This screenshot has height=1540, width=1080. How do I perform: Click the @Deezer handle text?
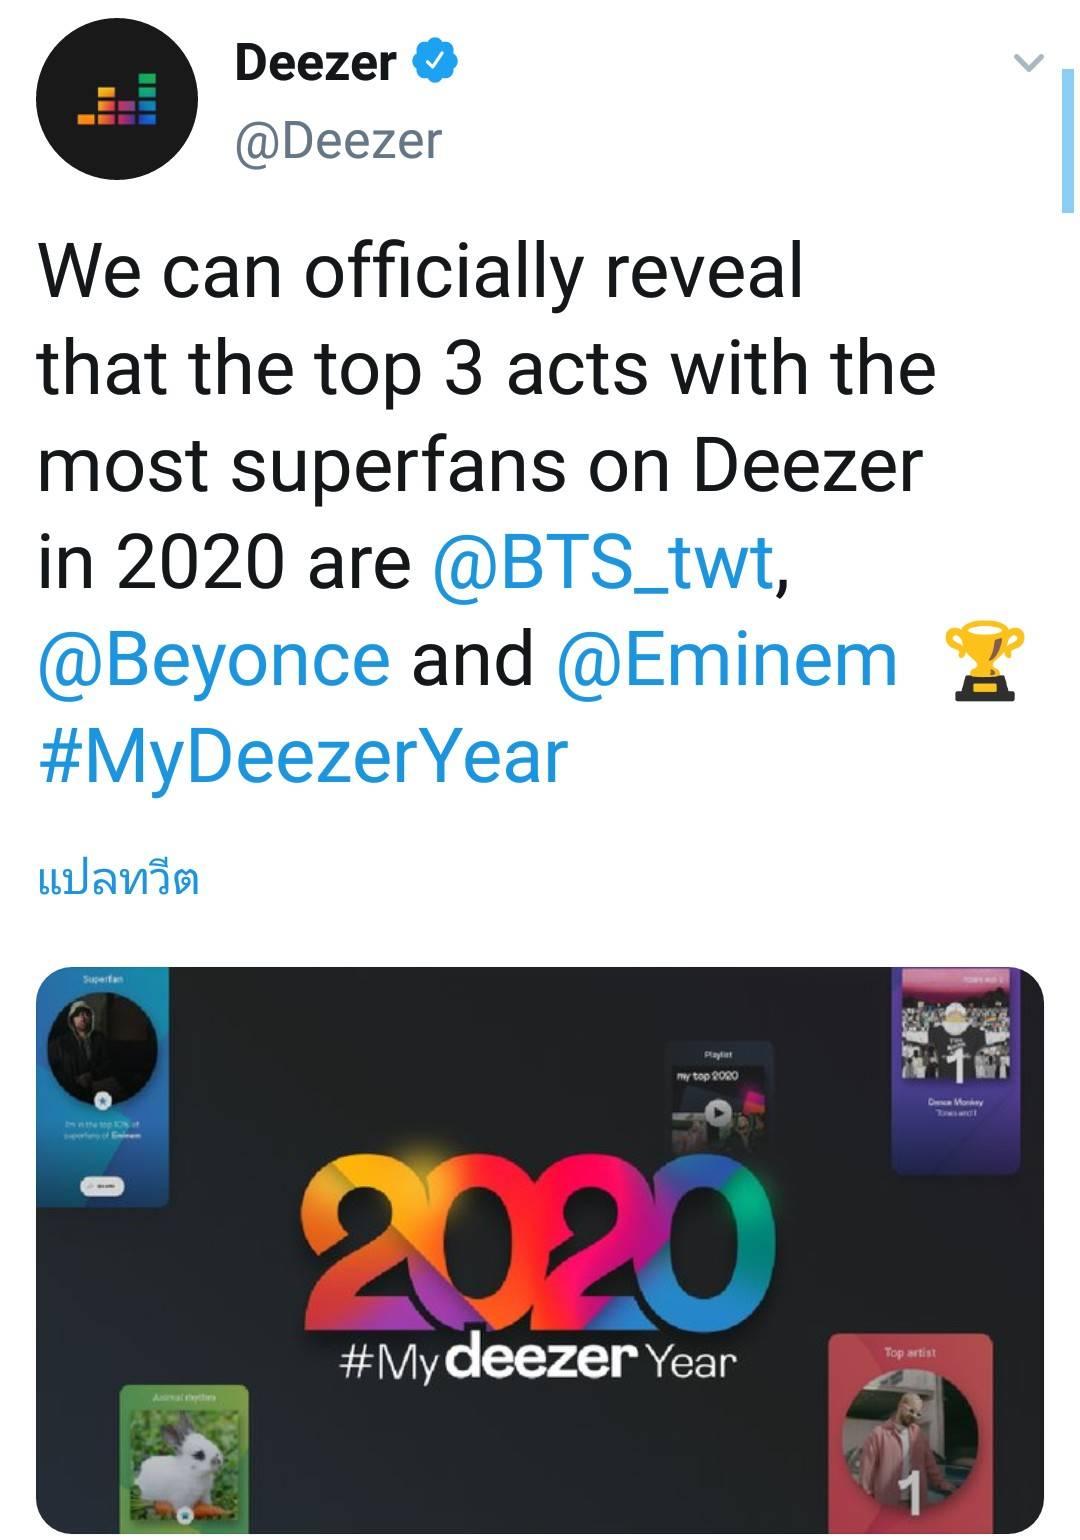pyautogui.click(x=337, y=141)
